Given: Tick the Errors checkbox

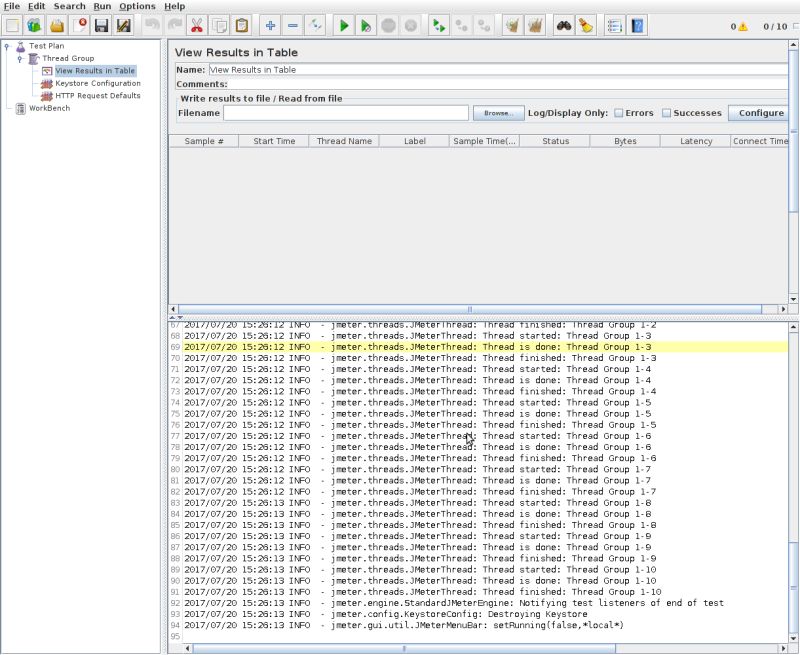Looking at the screenshot, I should click(x=618, y=113).
